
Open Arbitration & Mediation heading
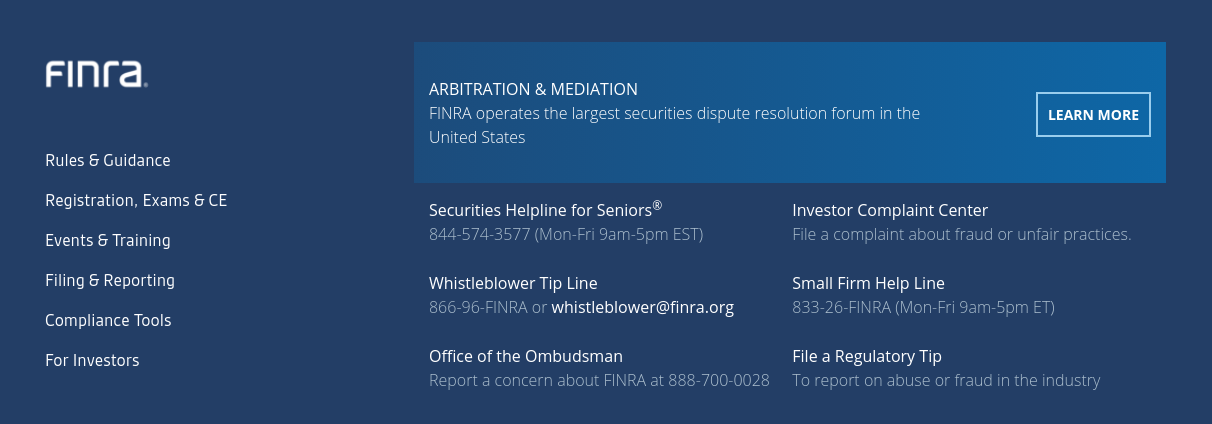click(533, 89)
